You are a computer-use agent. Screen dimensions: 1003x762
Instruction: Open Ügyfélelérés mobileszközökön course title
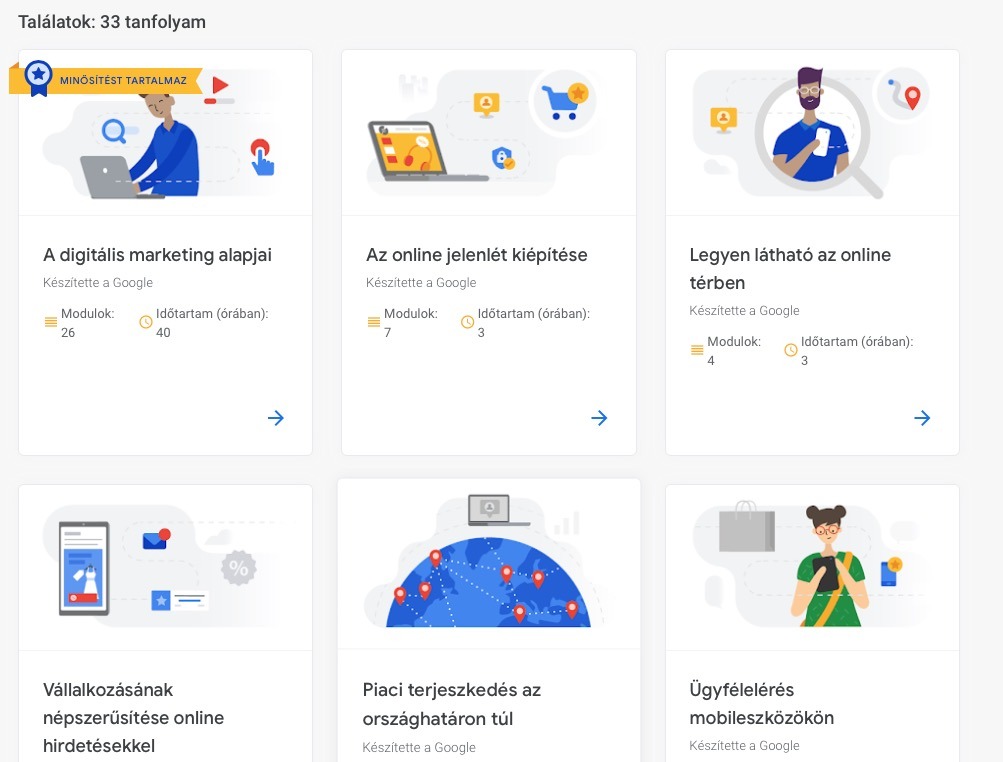[x=761, y=703]
